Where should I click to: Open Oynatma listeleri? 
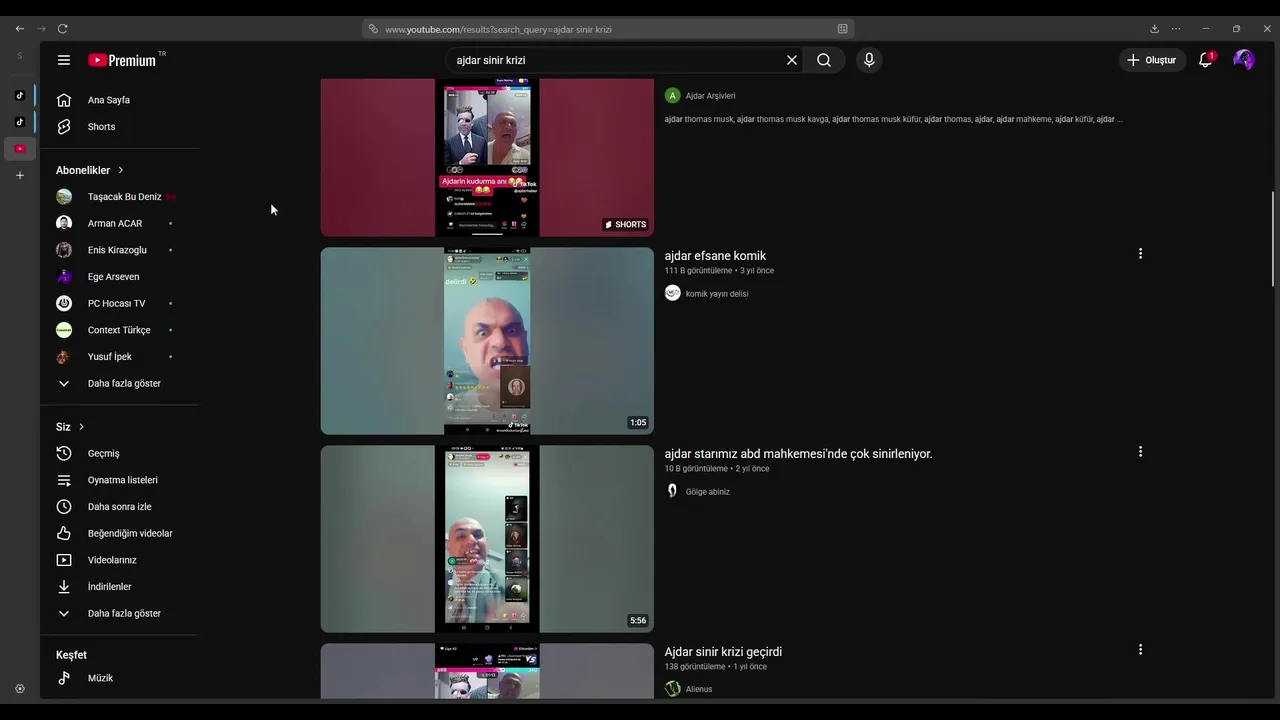[x=120, y=480]
